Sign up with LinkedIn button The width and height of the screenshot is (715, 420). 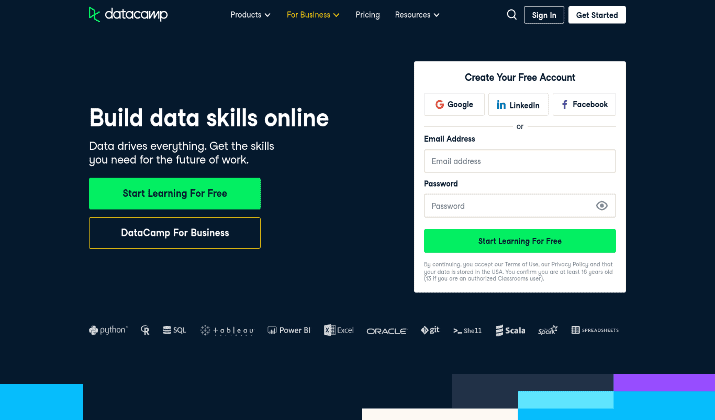tap(518, 105)
